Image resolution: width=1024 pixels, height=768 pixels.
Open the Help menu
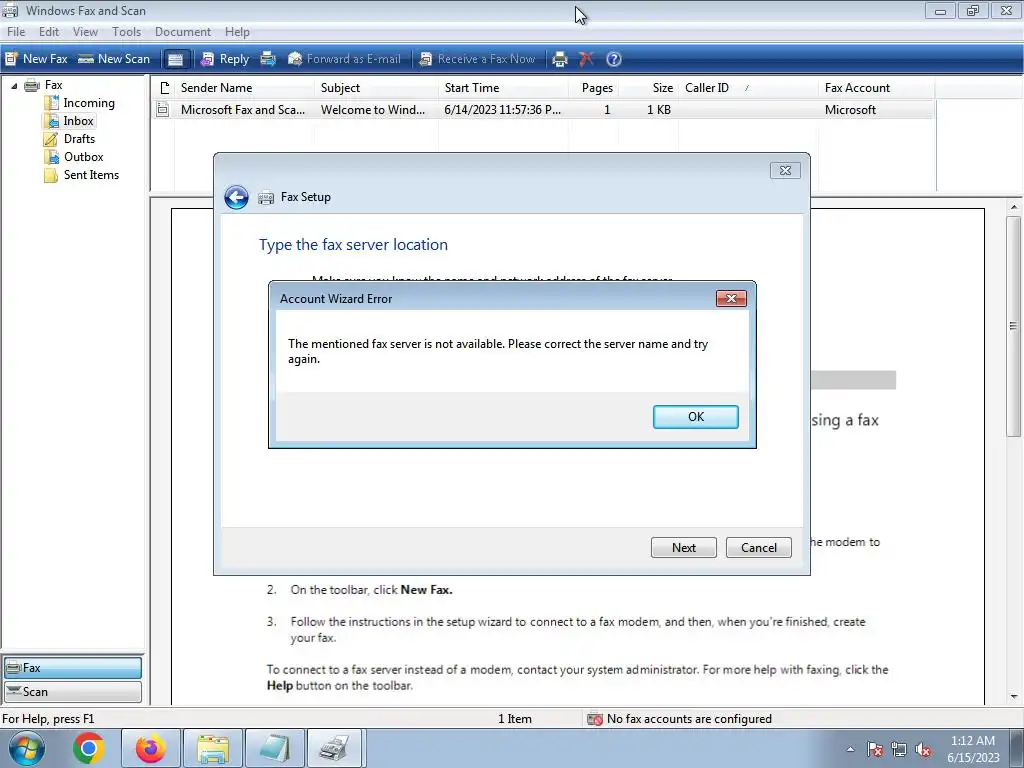[x=237, y=31]
